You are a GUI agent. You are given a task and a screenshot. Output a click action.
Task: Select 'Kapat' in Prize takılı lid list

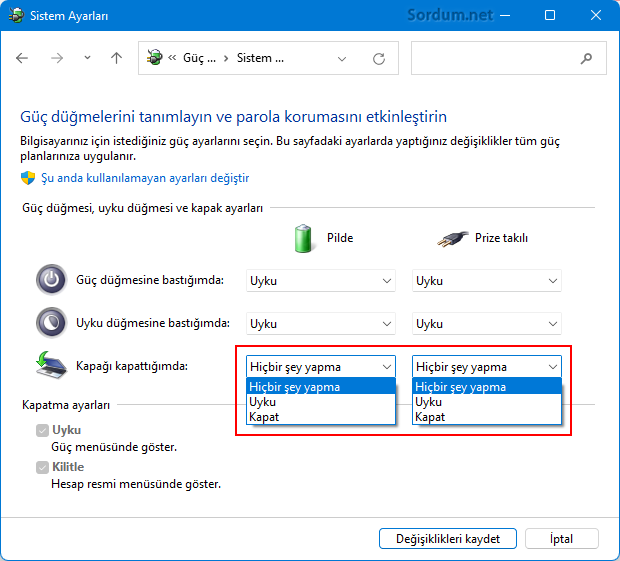click(x=487, y=417)
